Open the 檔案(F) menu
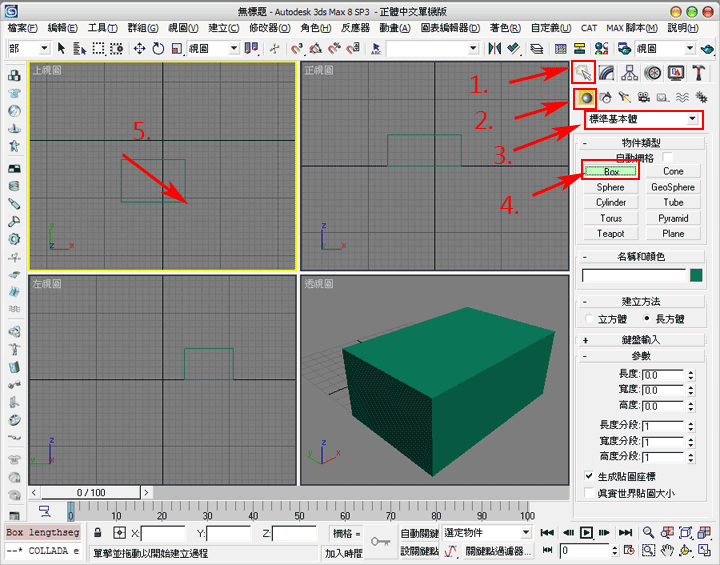The image size is (720, 565). (x=22, y=28)
